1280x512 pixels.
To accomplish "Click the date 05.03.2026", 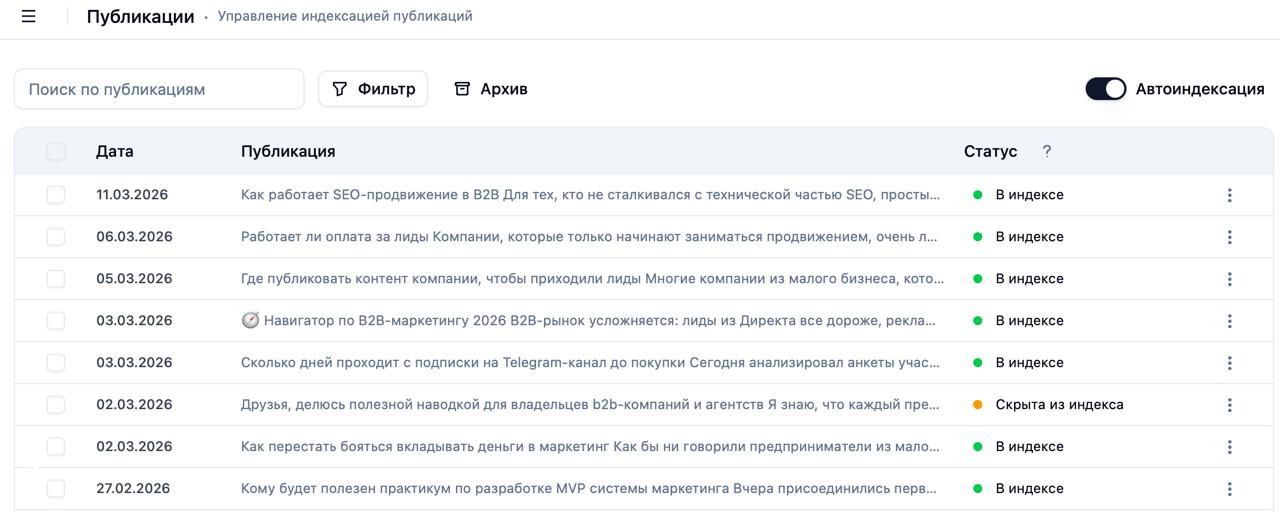I will (134, 279).
